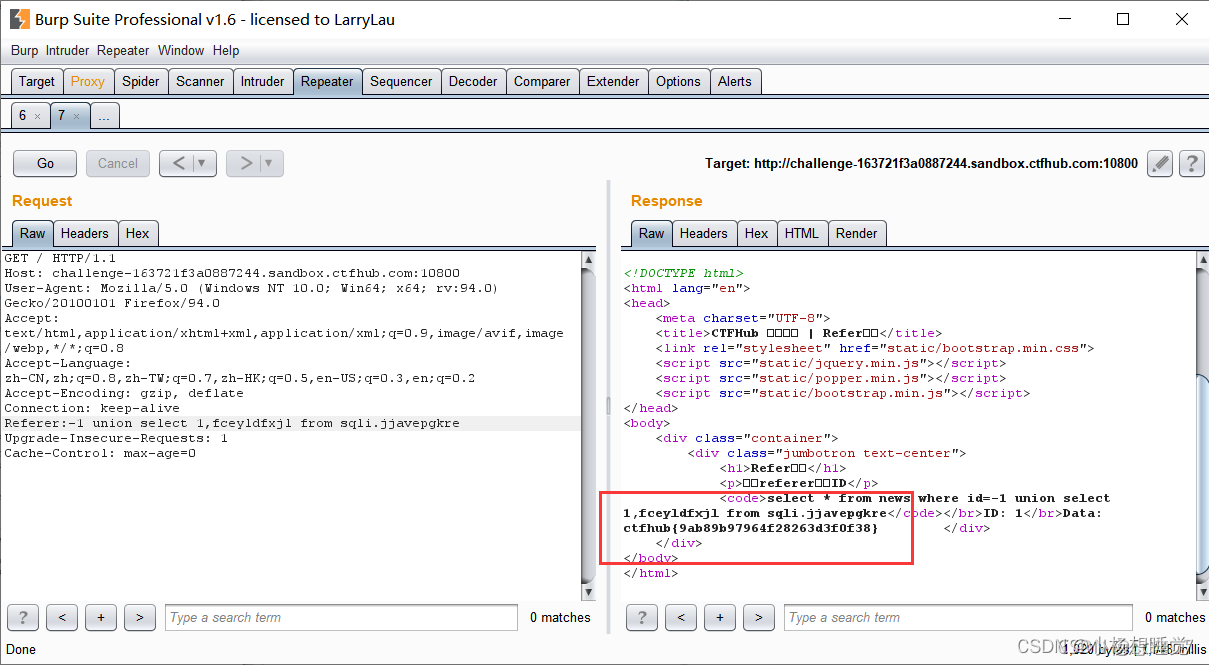
Task: Open the Burp menu
Action: click(x=24, y=50)
